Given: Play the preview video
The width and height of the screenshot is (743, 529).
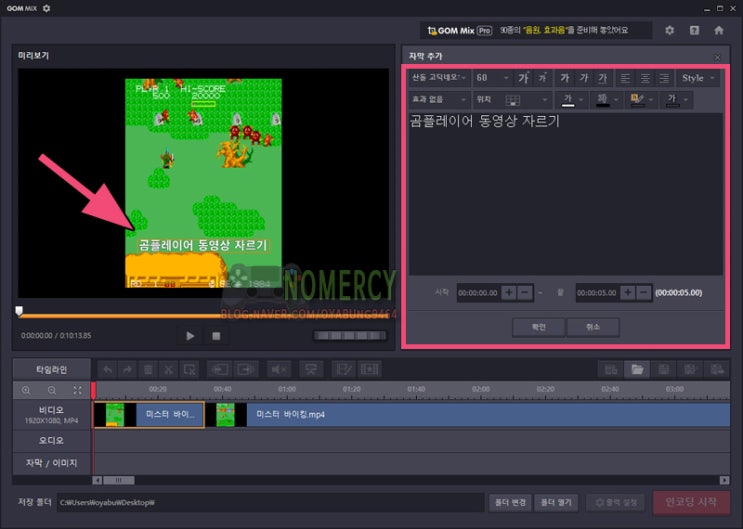Looking at the screenshot, I should pyautogui.click(x=190, y=336).
